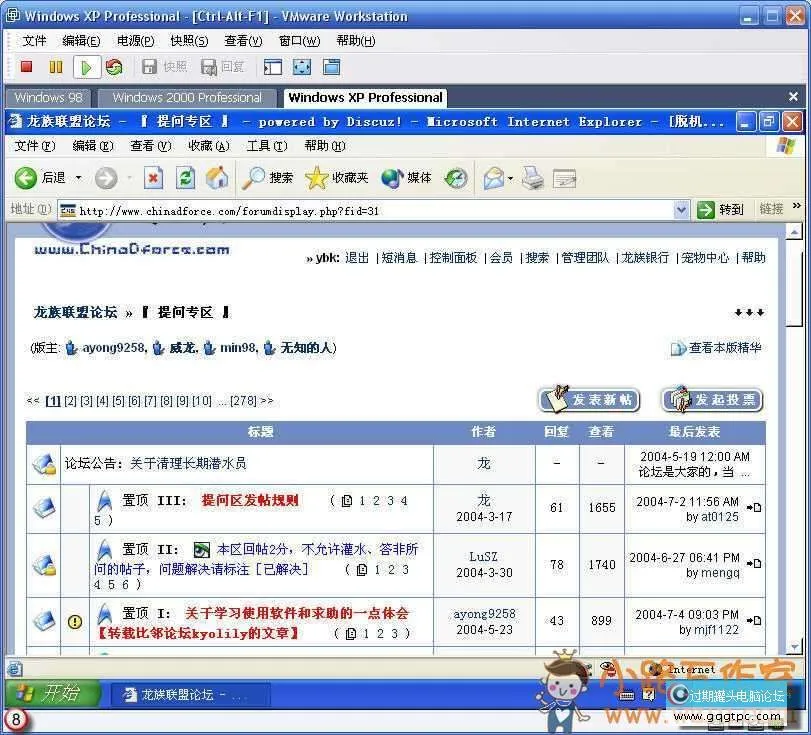Open the address bar history dropdown
The image size is (811, 735).
[x=682, y=210]
